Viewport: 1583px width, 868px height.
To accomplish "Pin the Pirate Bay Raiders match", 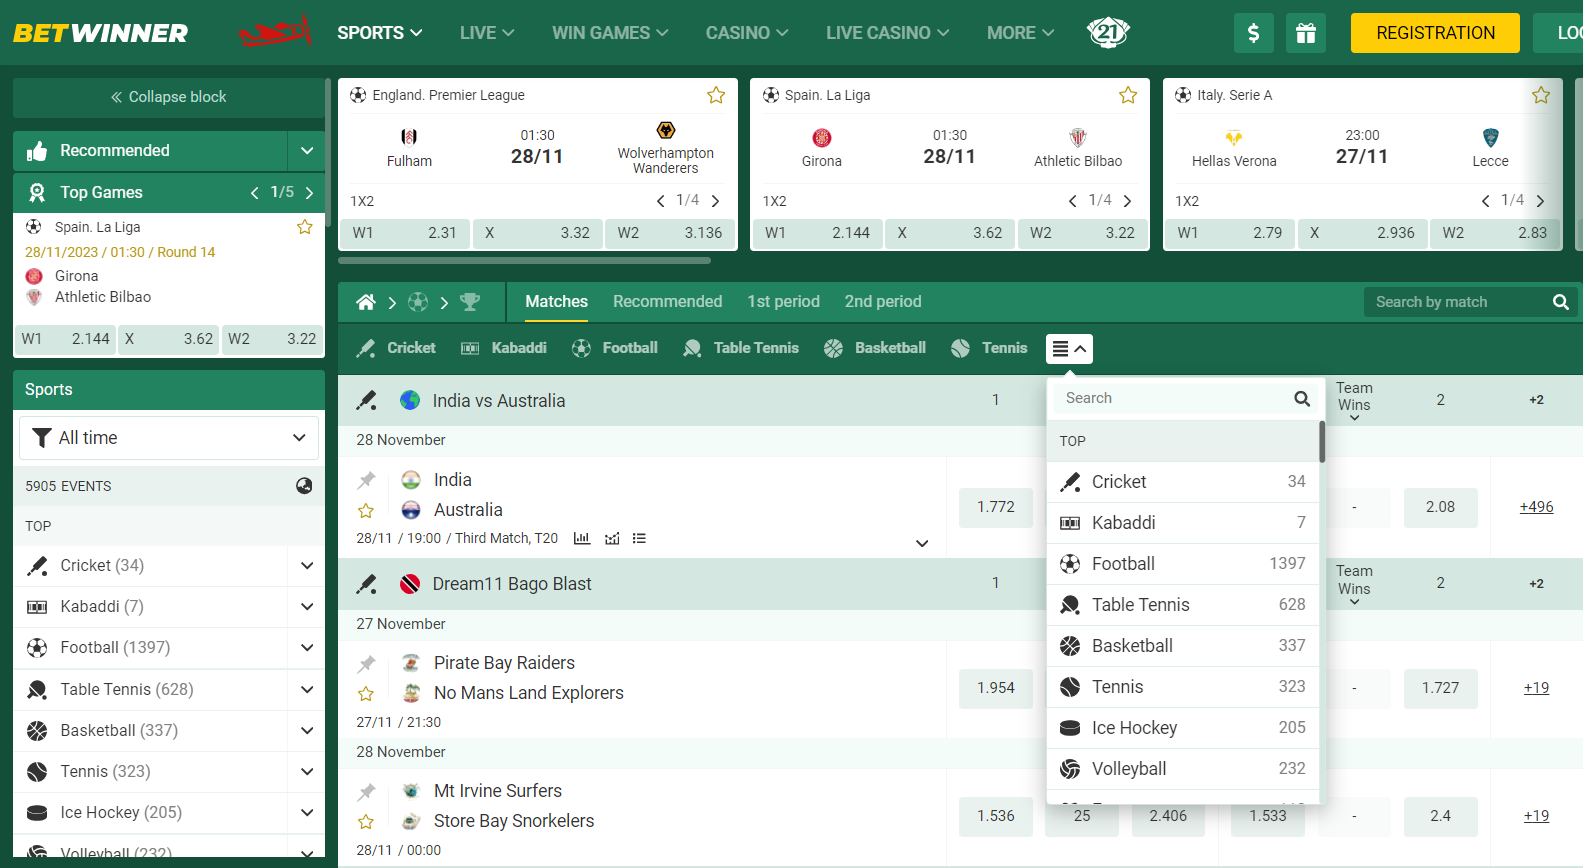I will (367, 663).
